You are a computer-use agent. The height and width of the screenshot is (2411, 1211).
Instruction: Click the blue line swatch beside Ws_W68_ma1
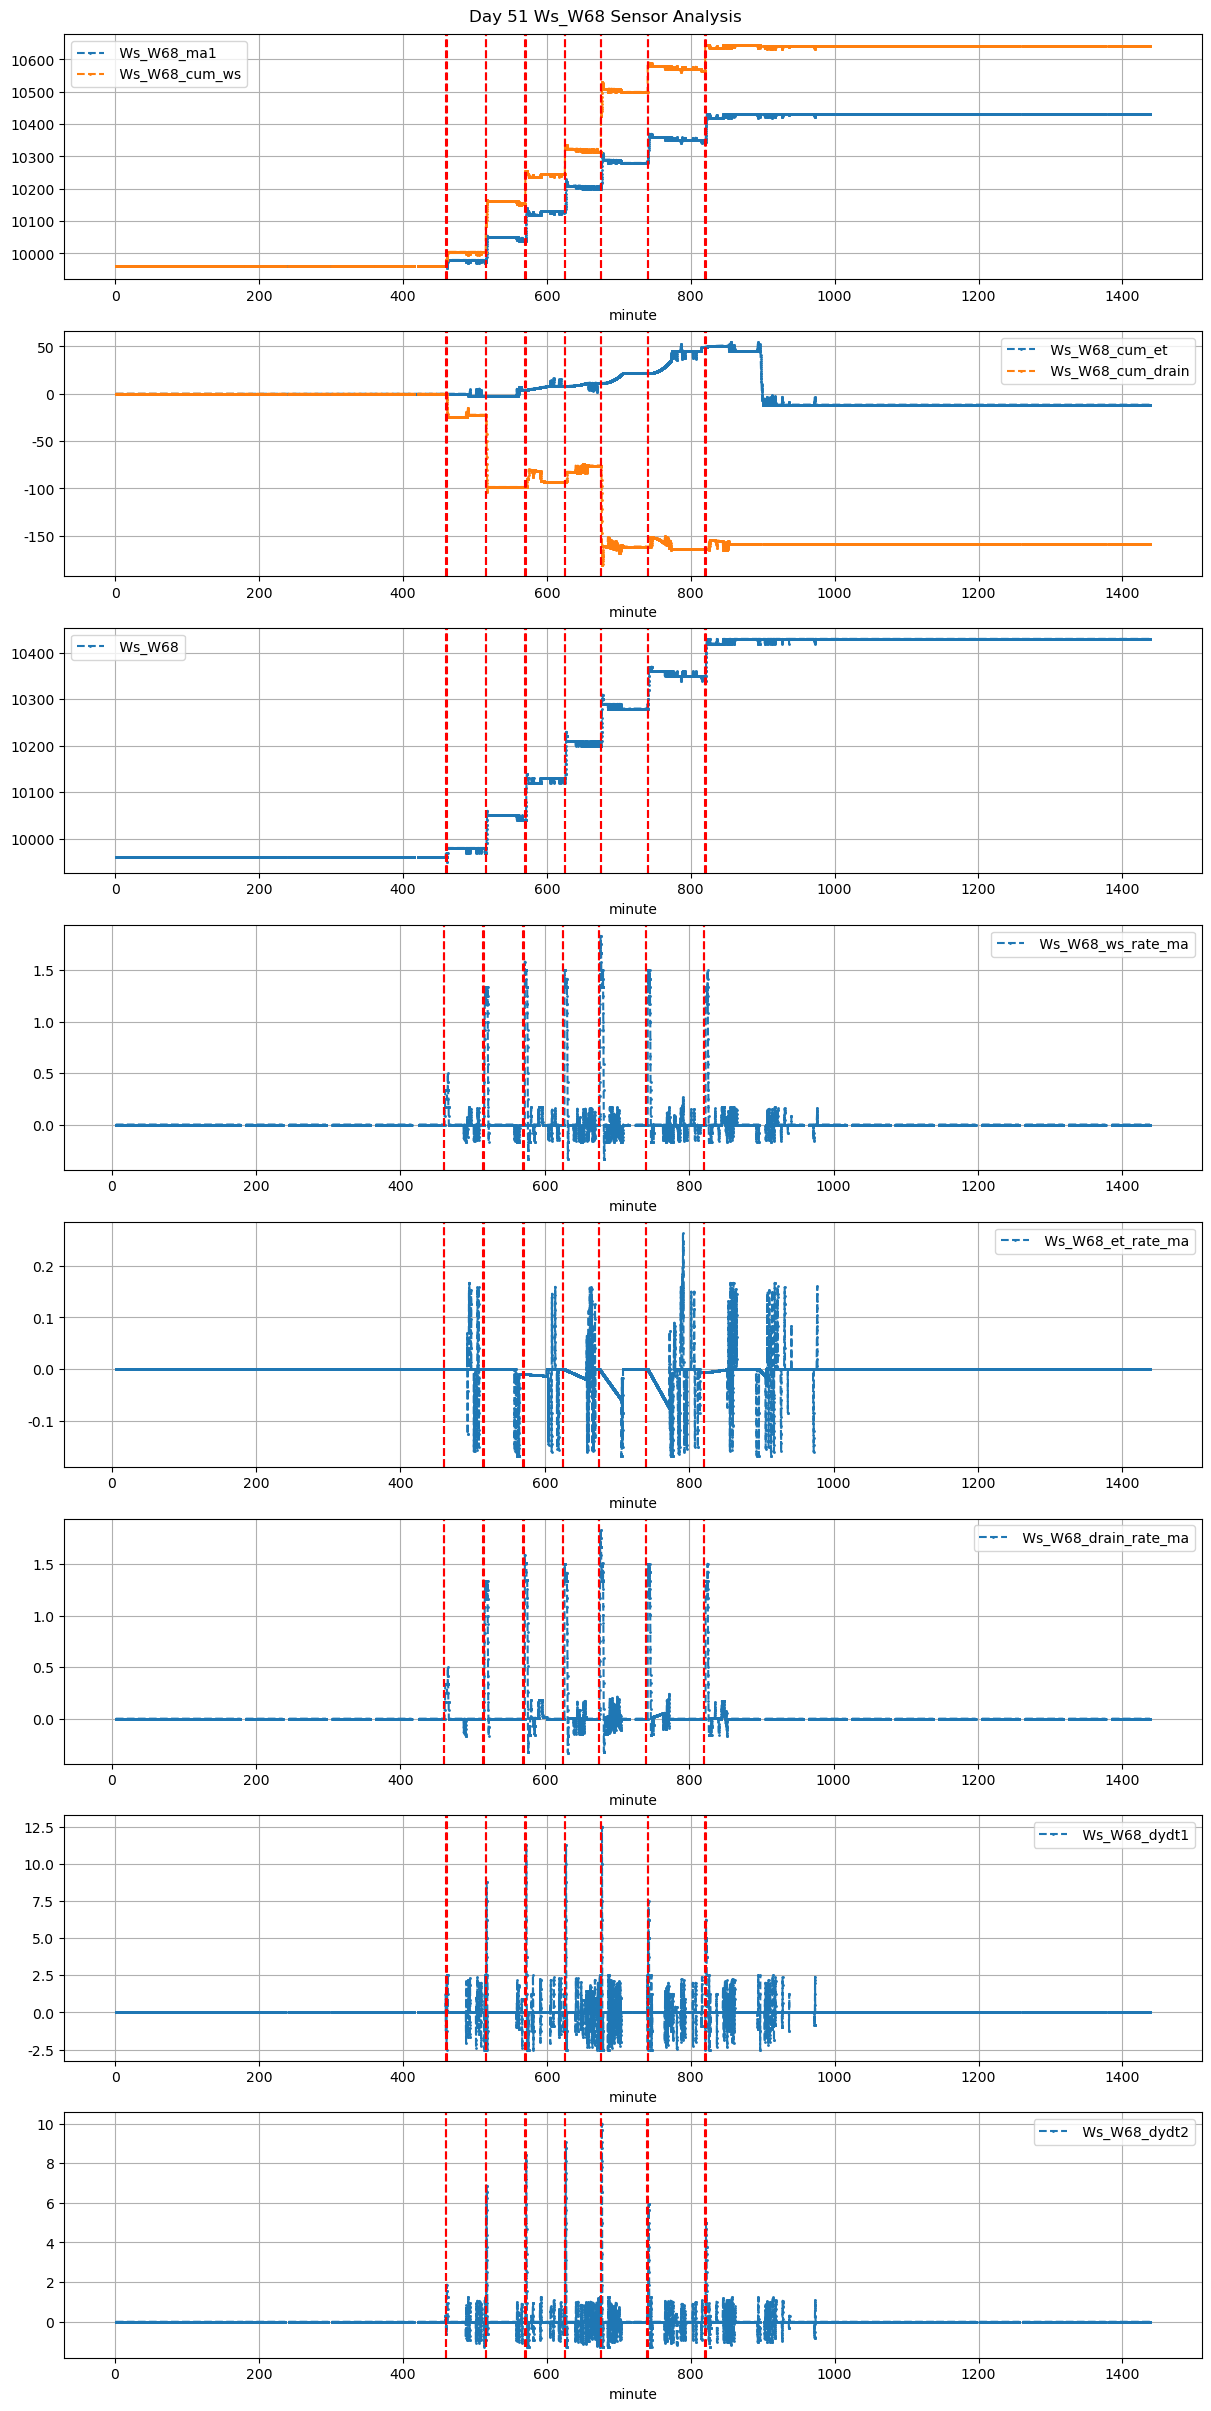(x=91, y=53)
